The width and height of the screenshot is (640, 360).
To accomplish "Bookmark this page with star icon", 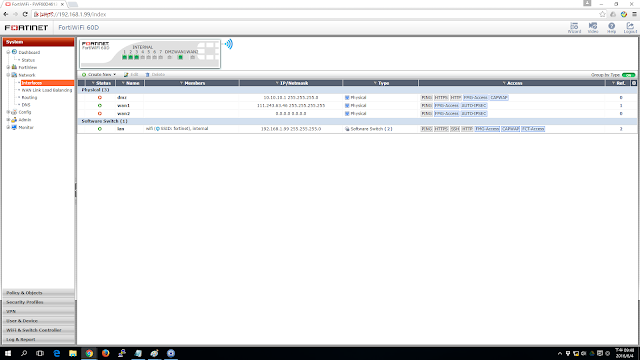I will click(602, 14).
